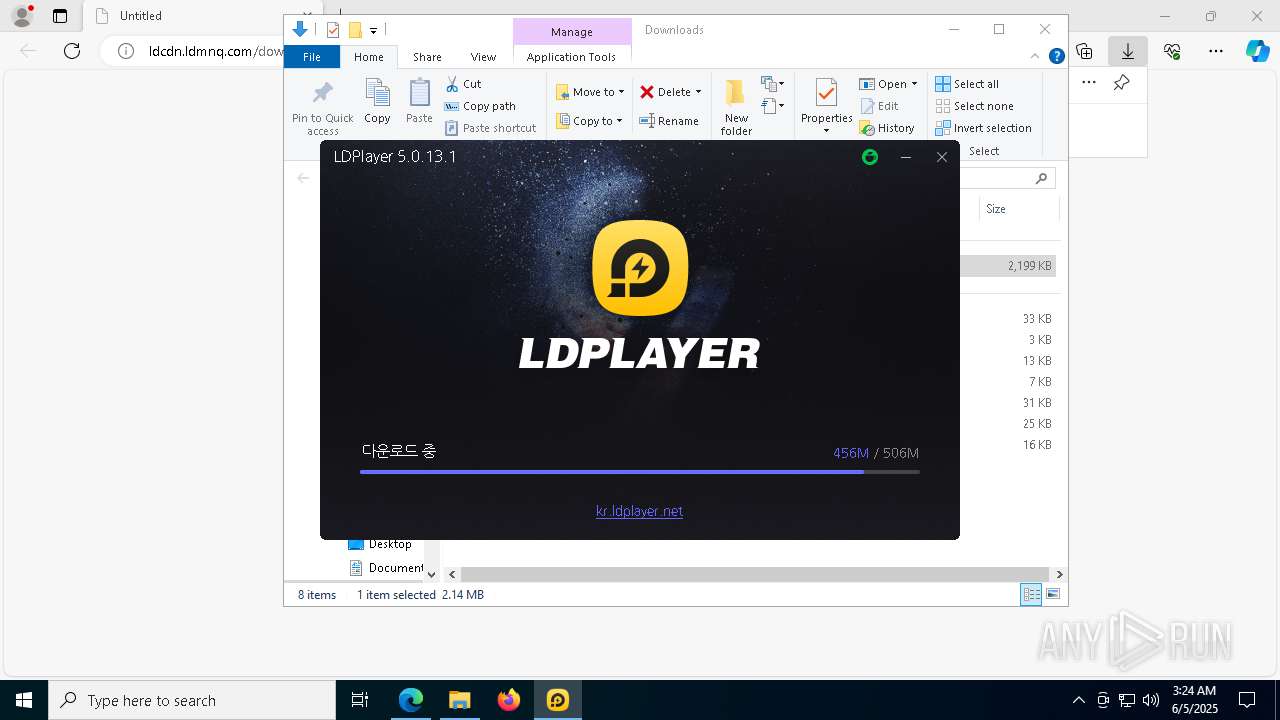1280x720 pixels.
Task: Open the notification center icon
Action: pyautogui.click(x=1247, y=700)
